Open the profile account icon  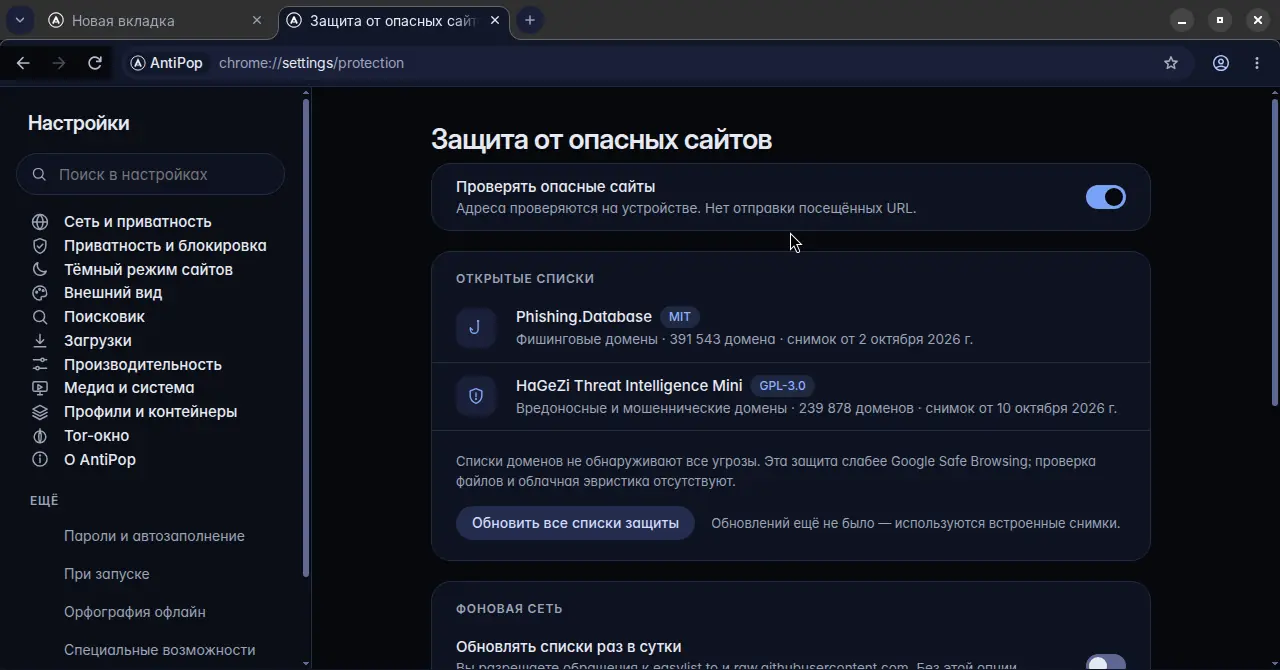pyautogui.click(x=1221, y=63)
